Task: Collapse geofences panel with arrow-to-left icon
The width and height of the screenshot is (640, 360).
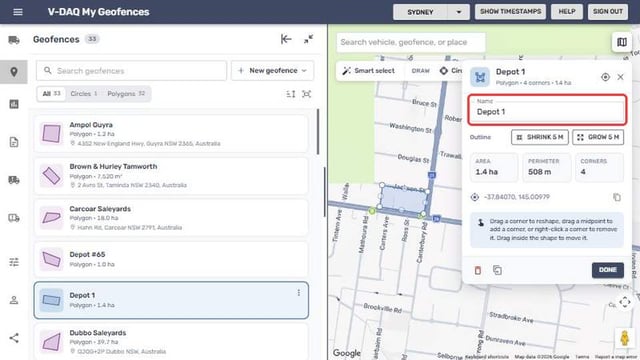Action: pyautogui.click(x=286, y=39)
